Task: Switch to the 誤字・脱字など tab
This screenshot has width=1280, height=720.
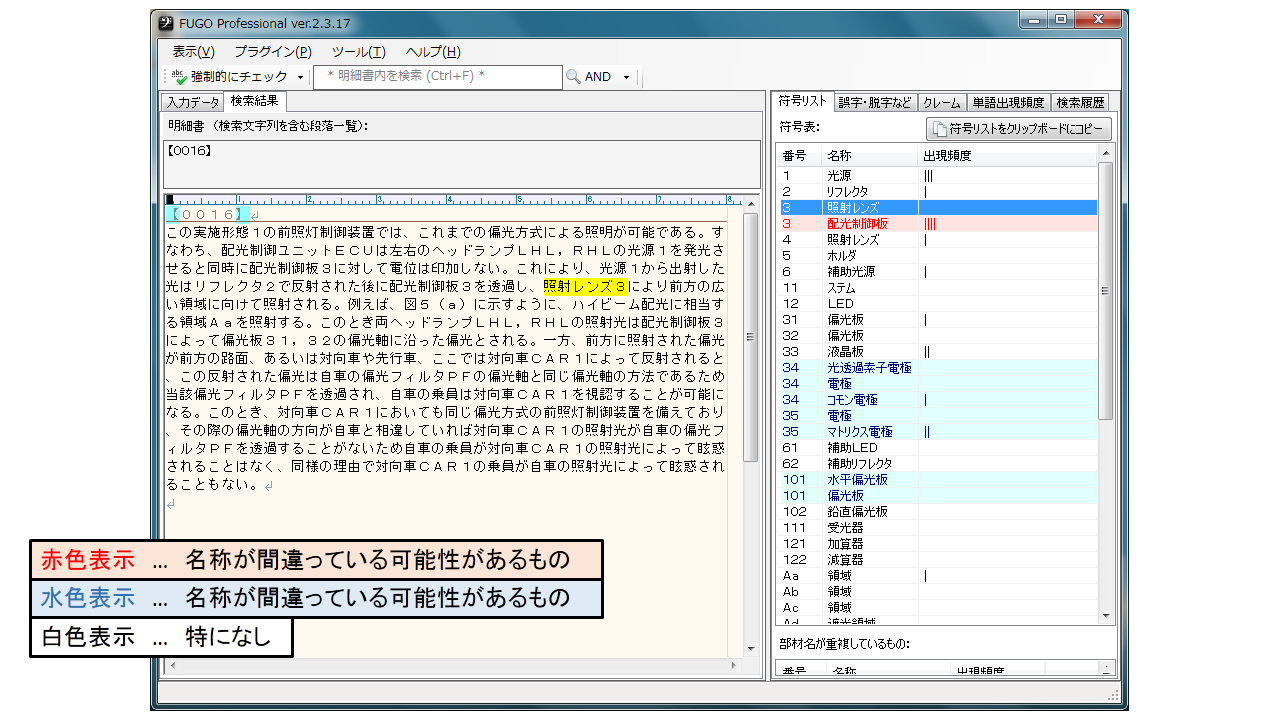Action: (874, 102)
